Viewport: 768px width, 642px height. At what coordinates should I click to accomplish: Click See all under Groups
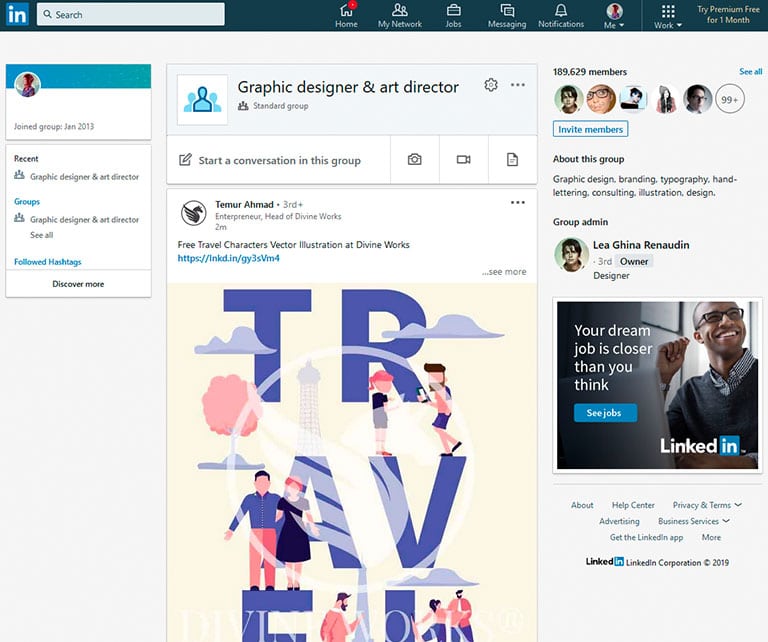click(42, 235)
